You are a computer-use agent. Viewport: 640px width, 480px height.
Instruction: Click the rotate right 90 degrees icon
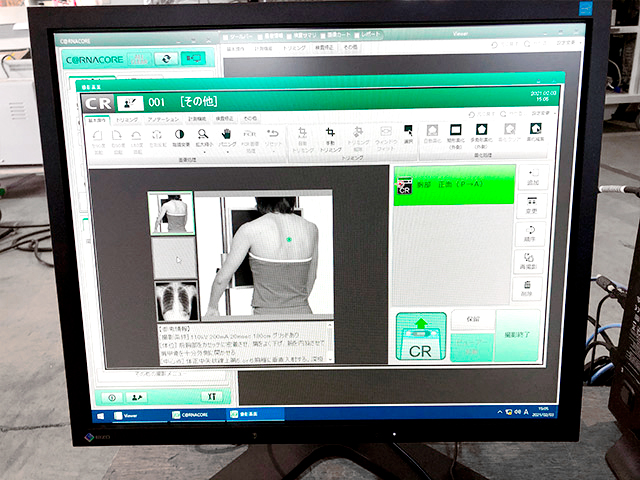coord(117,136)
